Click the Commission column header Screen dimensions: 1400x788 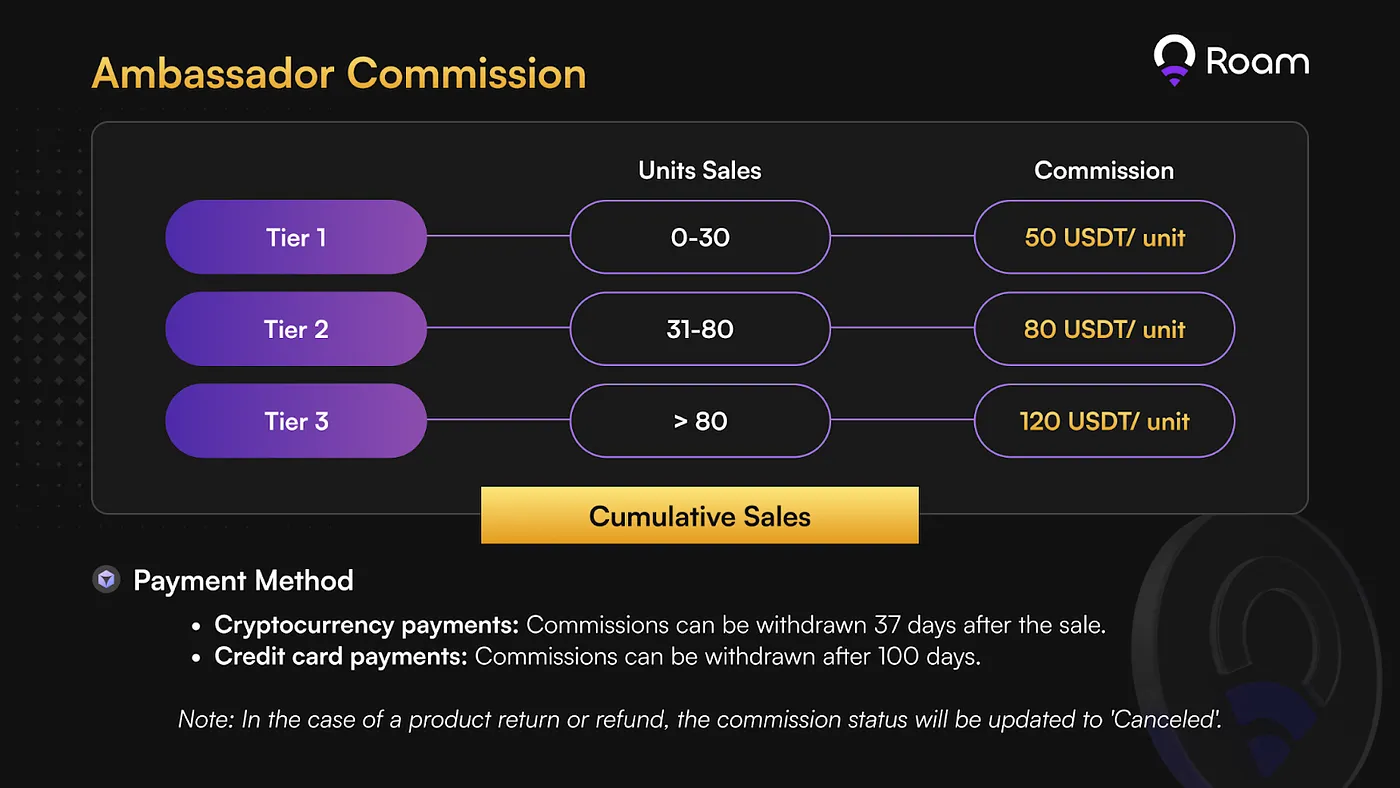pyautogui.click(x=1104, y=171)
